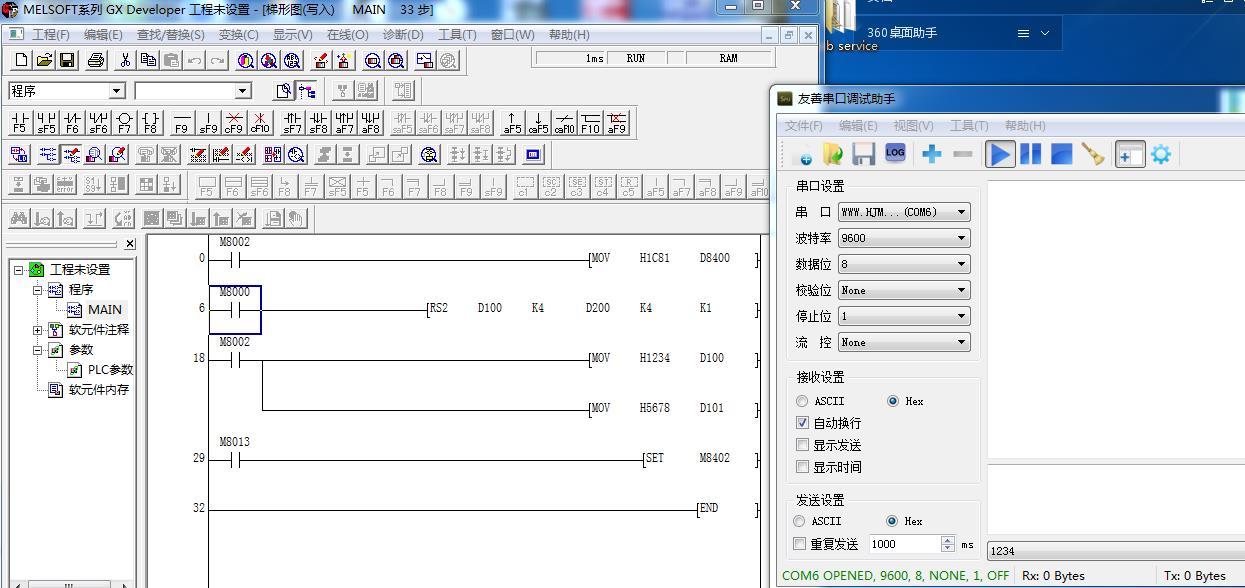
Task: Expand the 软元件注释 tree node
Action: [38, 330]
